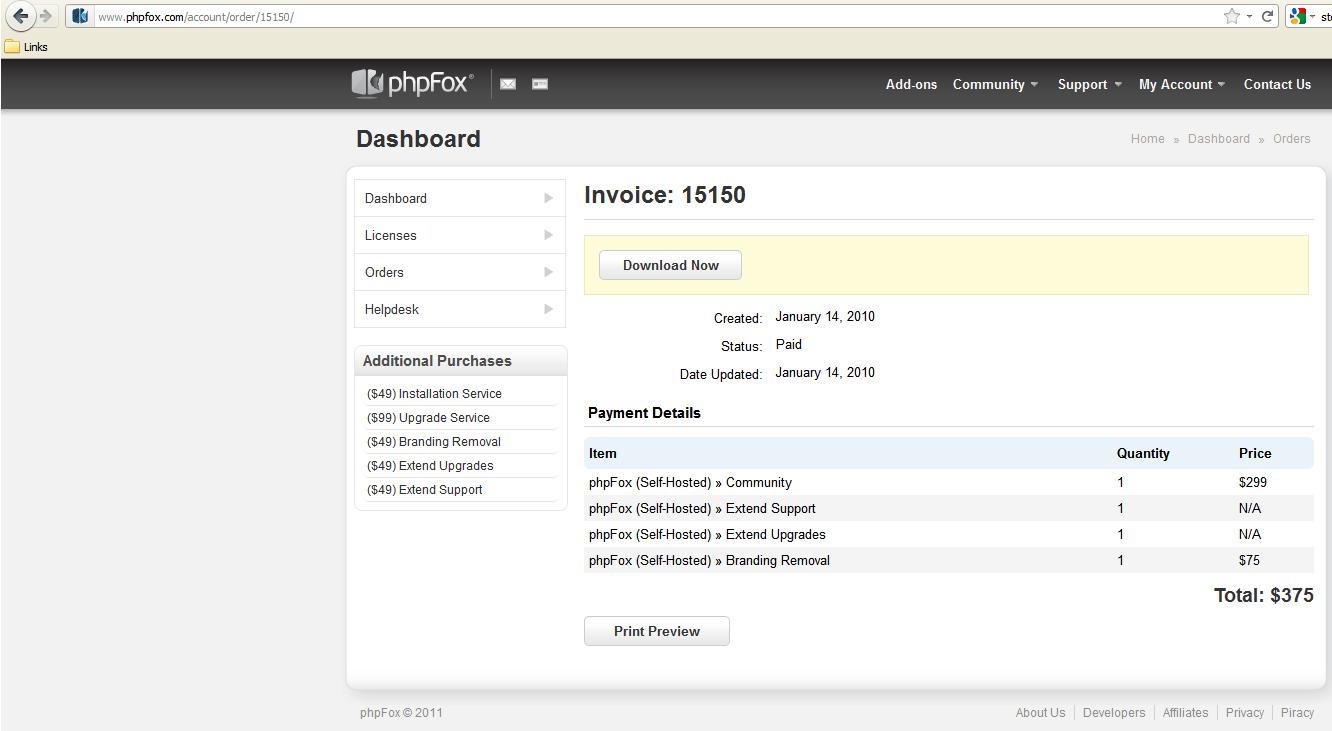Bookmark page with the star icon
This screenshot has width=1332, height=731.
[x=1232, y=16]
